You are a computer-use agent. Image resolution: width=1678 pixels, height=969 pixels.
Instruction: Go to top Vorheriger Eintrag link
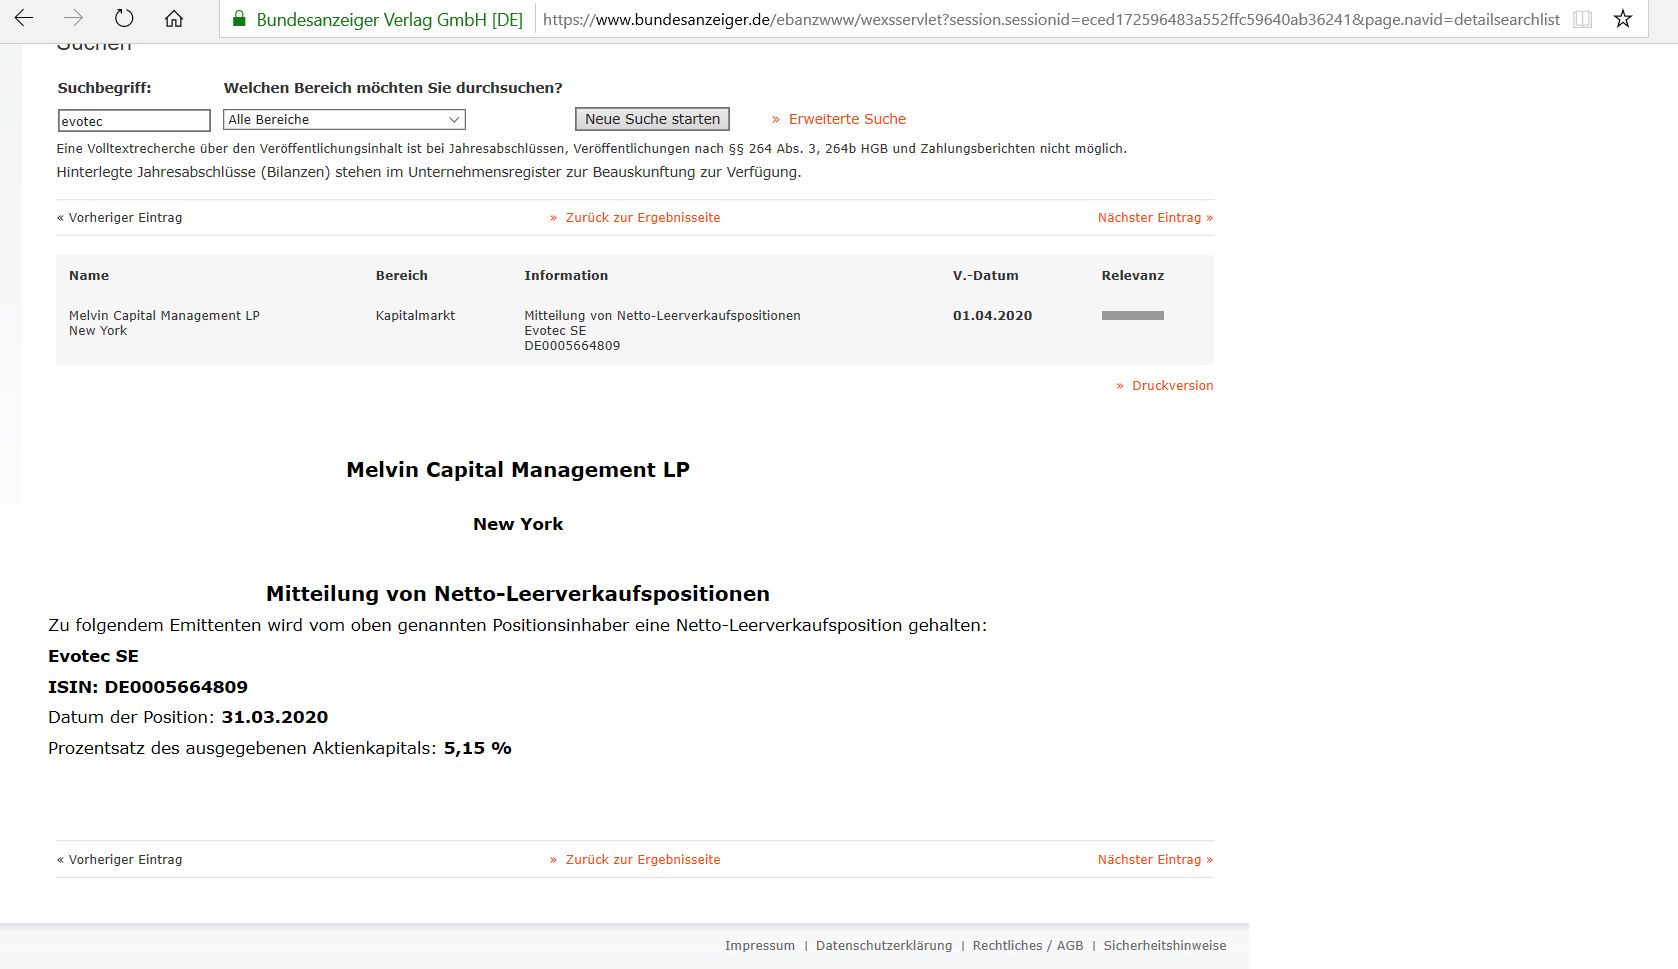pyautogui.click(x=120, y=217)
